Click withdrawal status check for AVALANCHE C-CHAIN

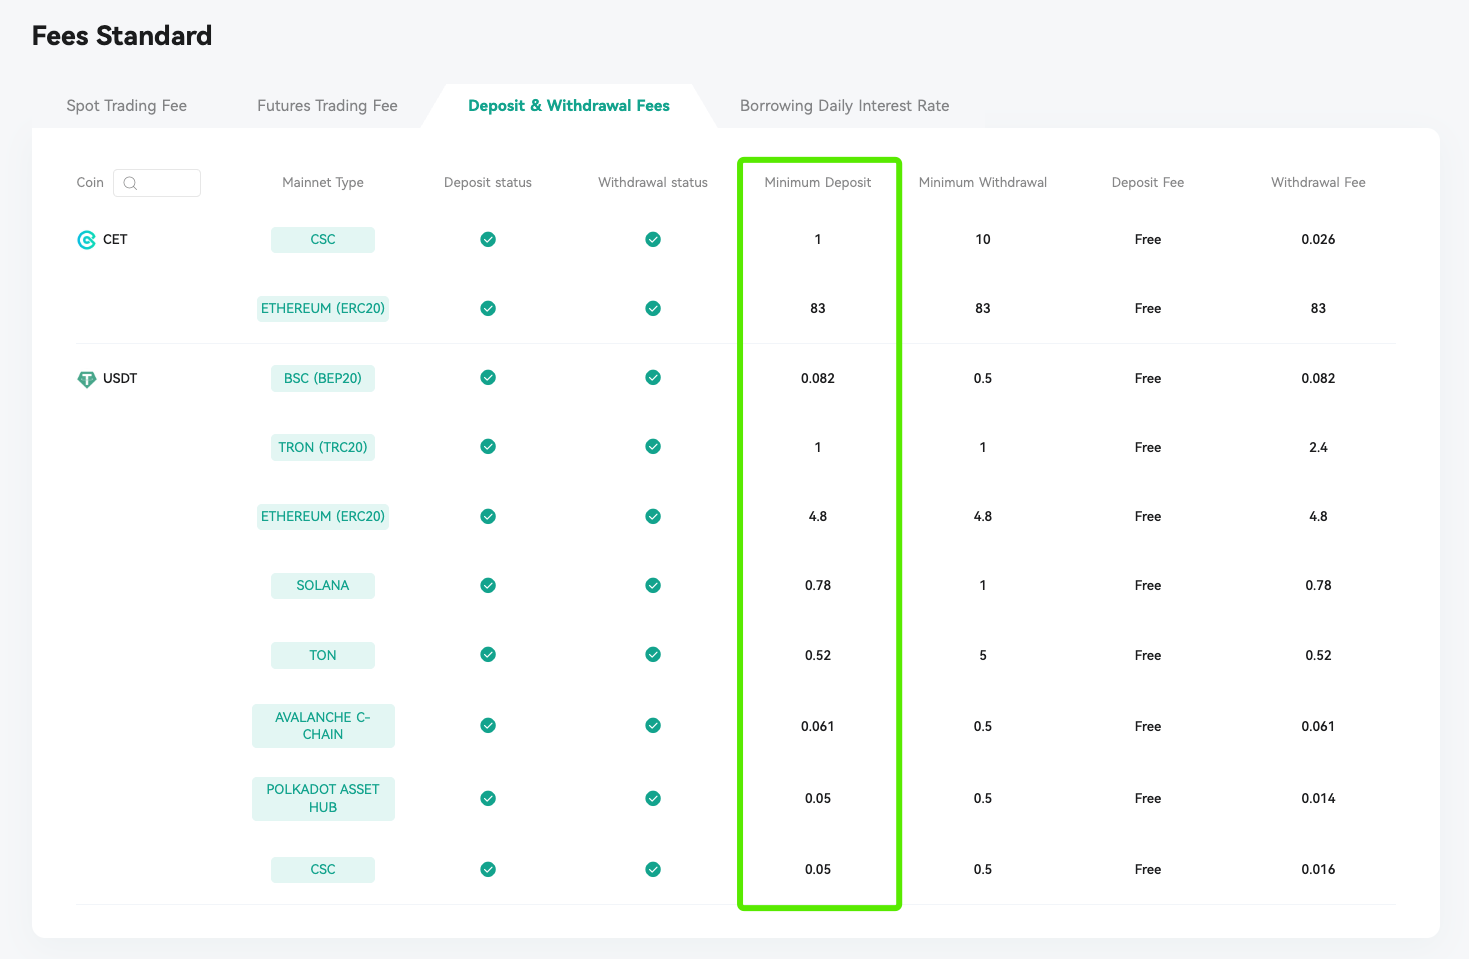click(653, 725)
